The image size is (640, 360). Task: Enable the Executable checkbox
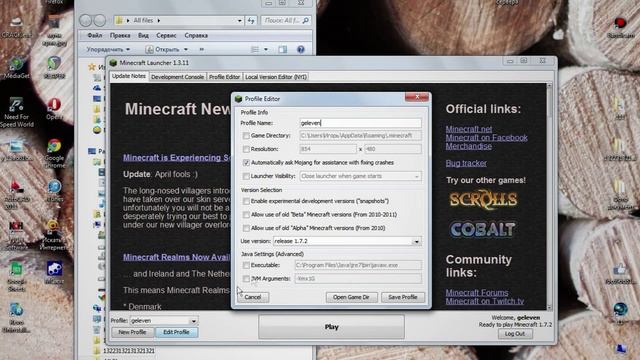(x=246, y=265)
